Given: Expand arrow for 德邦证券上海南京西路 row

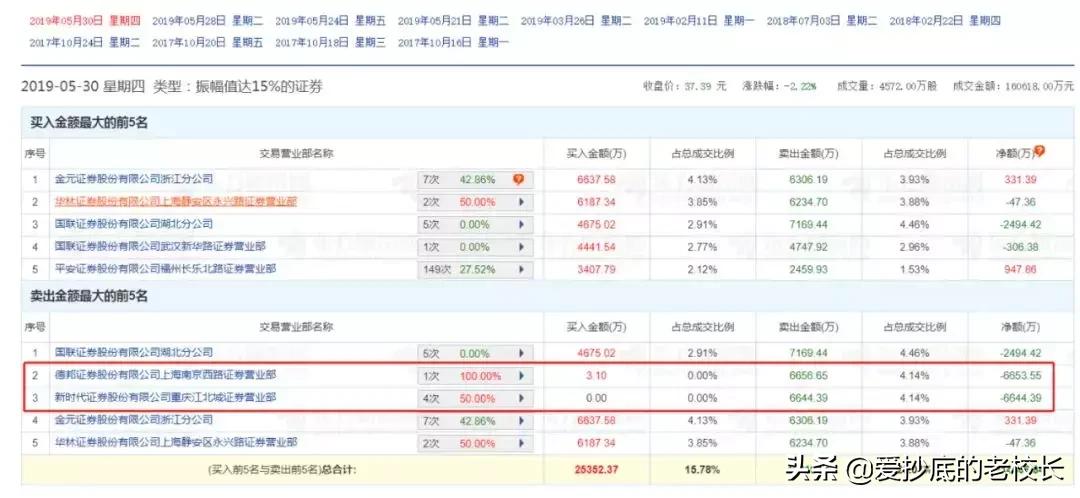Looking at the screenshot, I should [521, 376].
